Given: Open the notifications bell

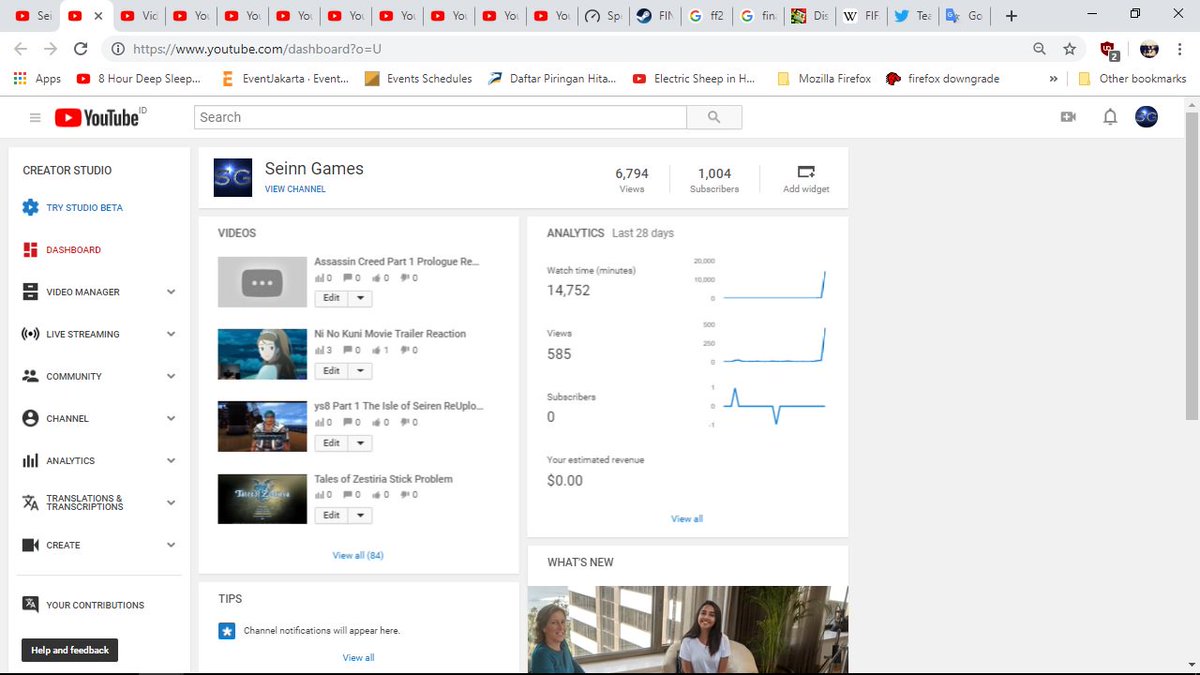Looking at the screenshot, I should tap(1110, 117).
